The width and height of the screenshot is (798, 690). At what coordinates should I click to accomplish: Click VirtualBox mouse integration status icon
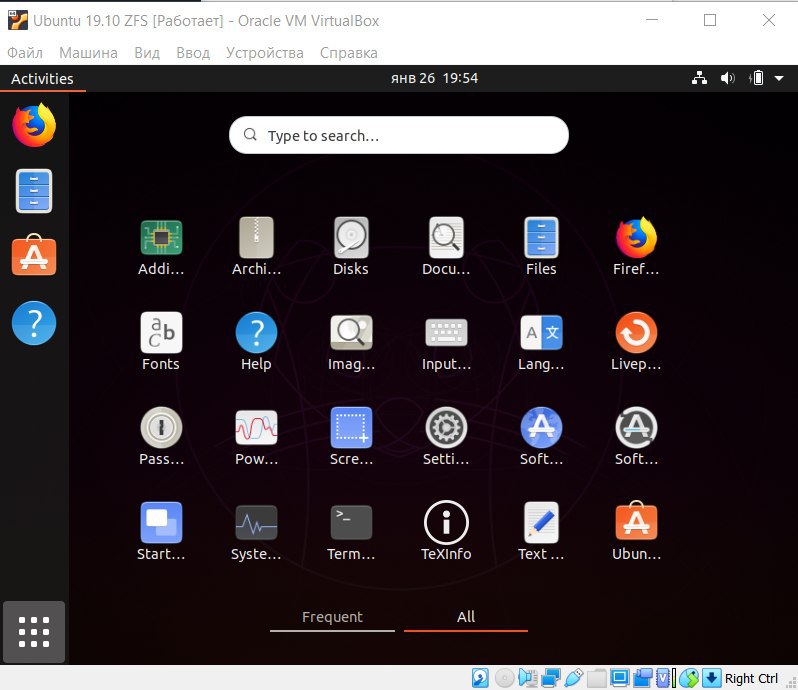(689, 678)
